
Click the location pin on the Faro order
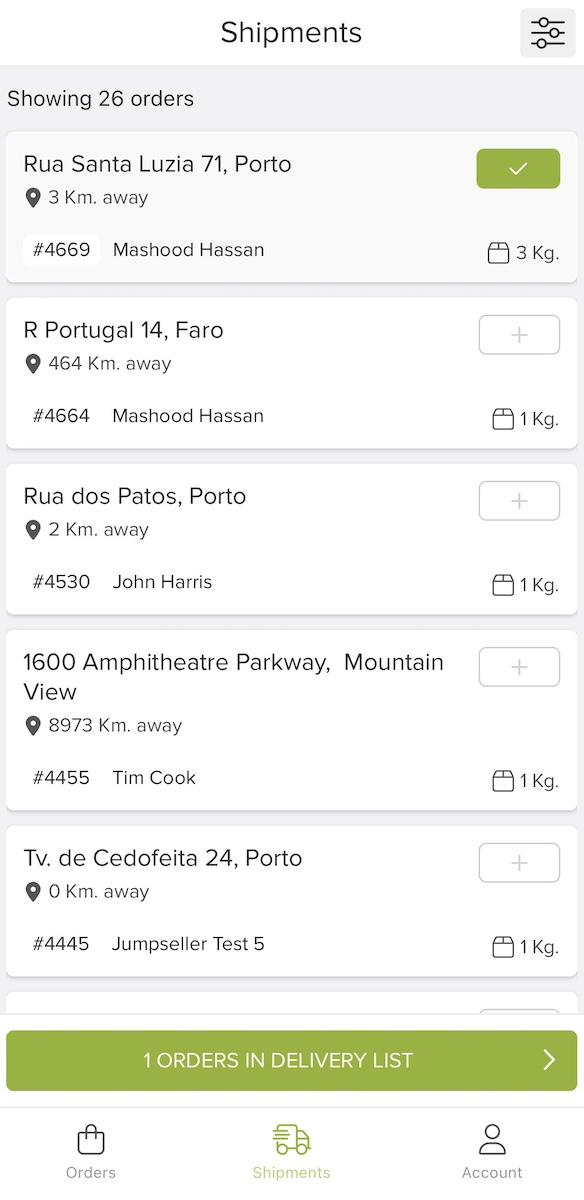31,363
